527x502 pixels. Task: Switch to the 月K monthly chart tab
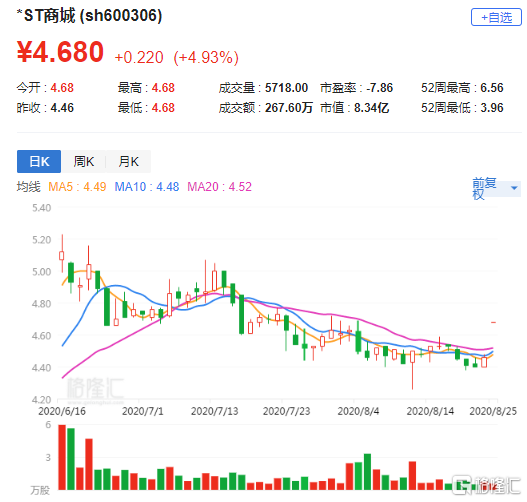(128, 161)
